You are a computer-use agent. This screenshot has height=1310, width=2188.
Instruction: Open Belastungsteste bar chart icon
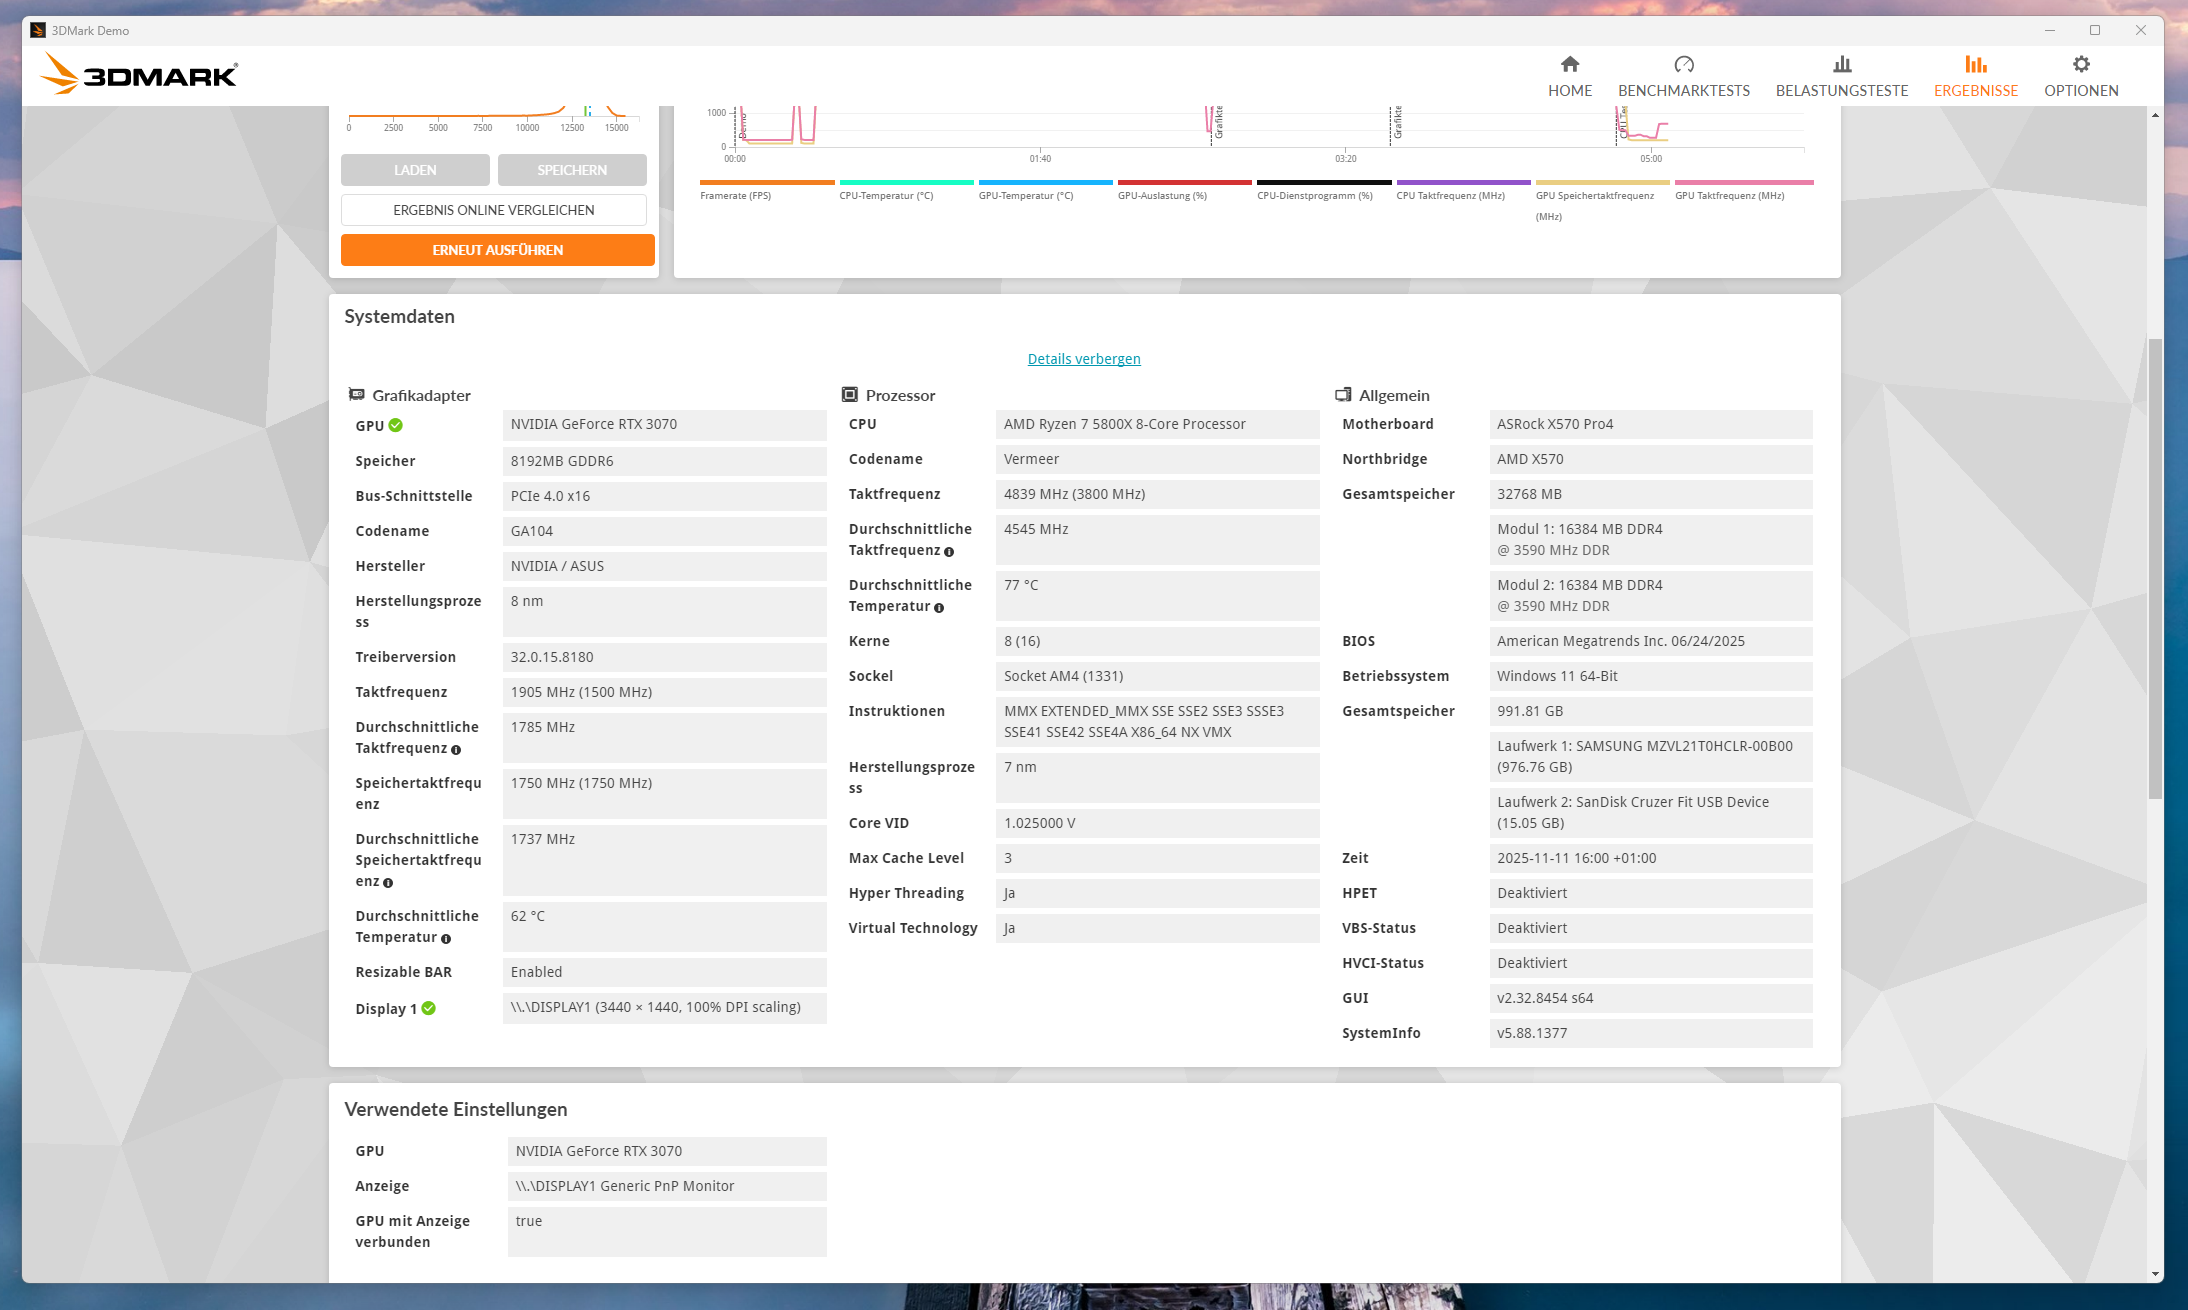pyautogui.click(x=1841, y=65)
